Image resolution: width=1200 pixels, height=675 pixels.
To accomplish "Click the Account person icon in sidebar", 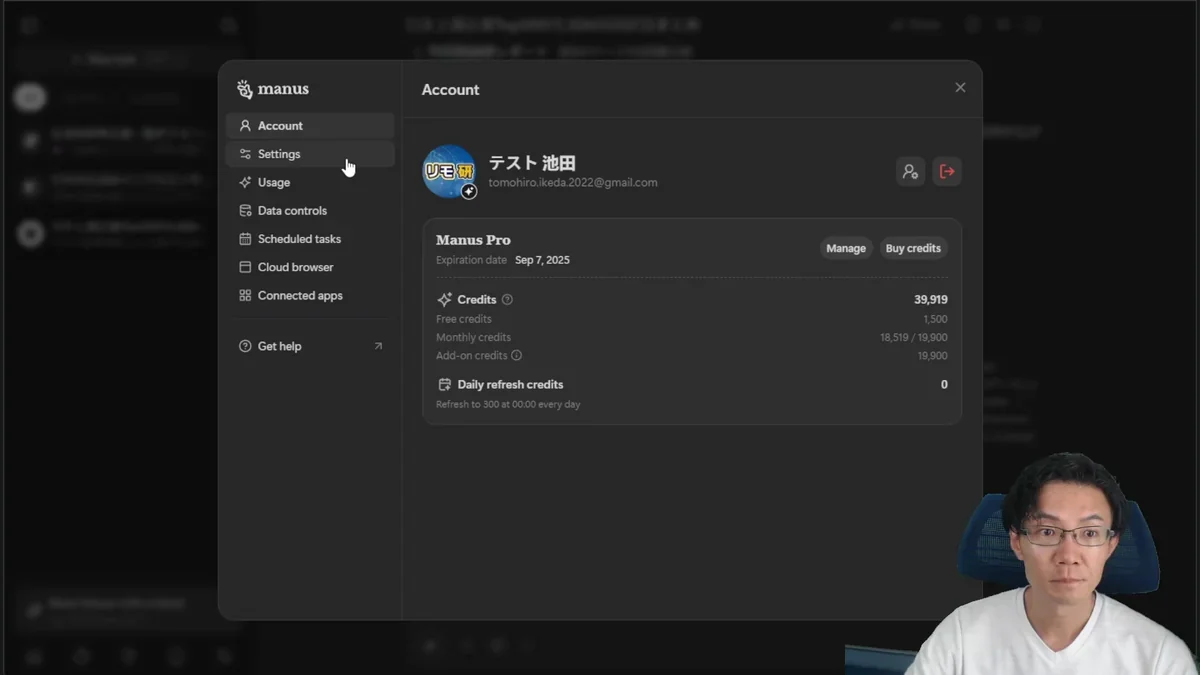I will [245, 126].
